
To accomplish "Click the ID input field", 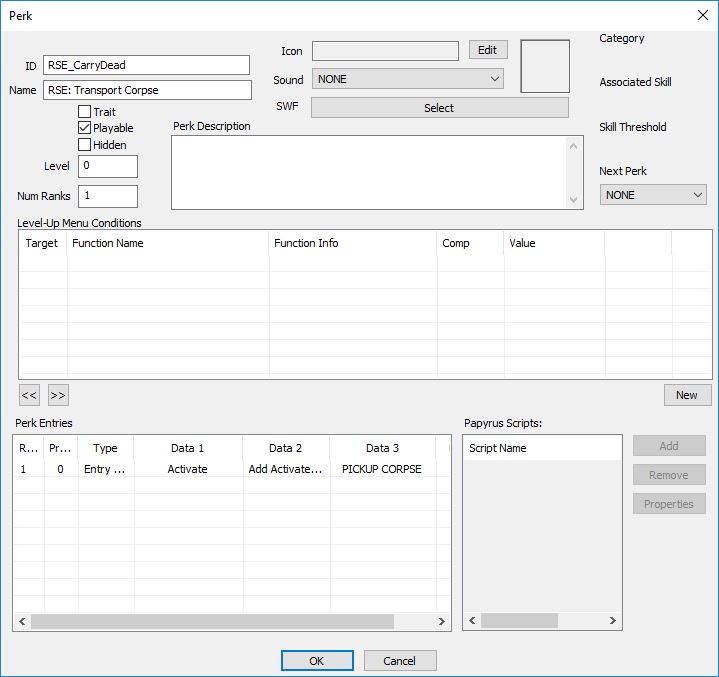I will pyautogui.click(x=146, y=65).
